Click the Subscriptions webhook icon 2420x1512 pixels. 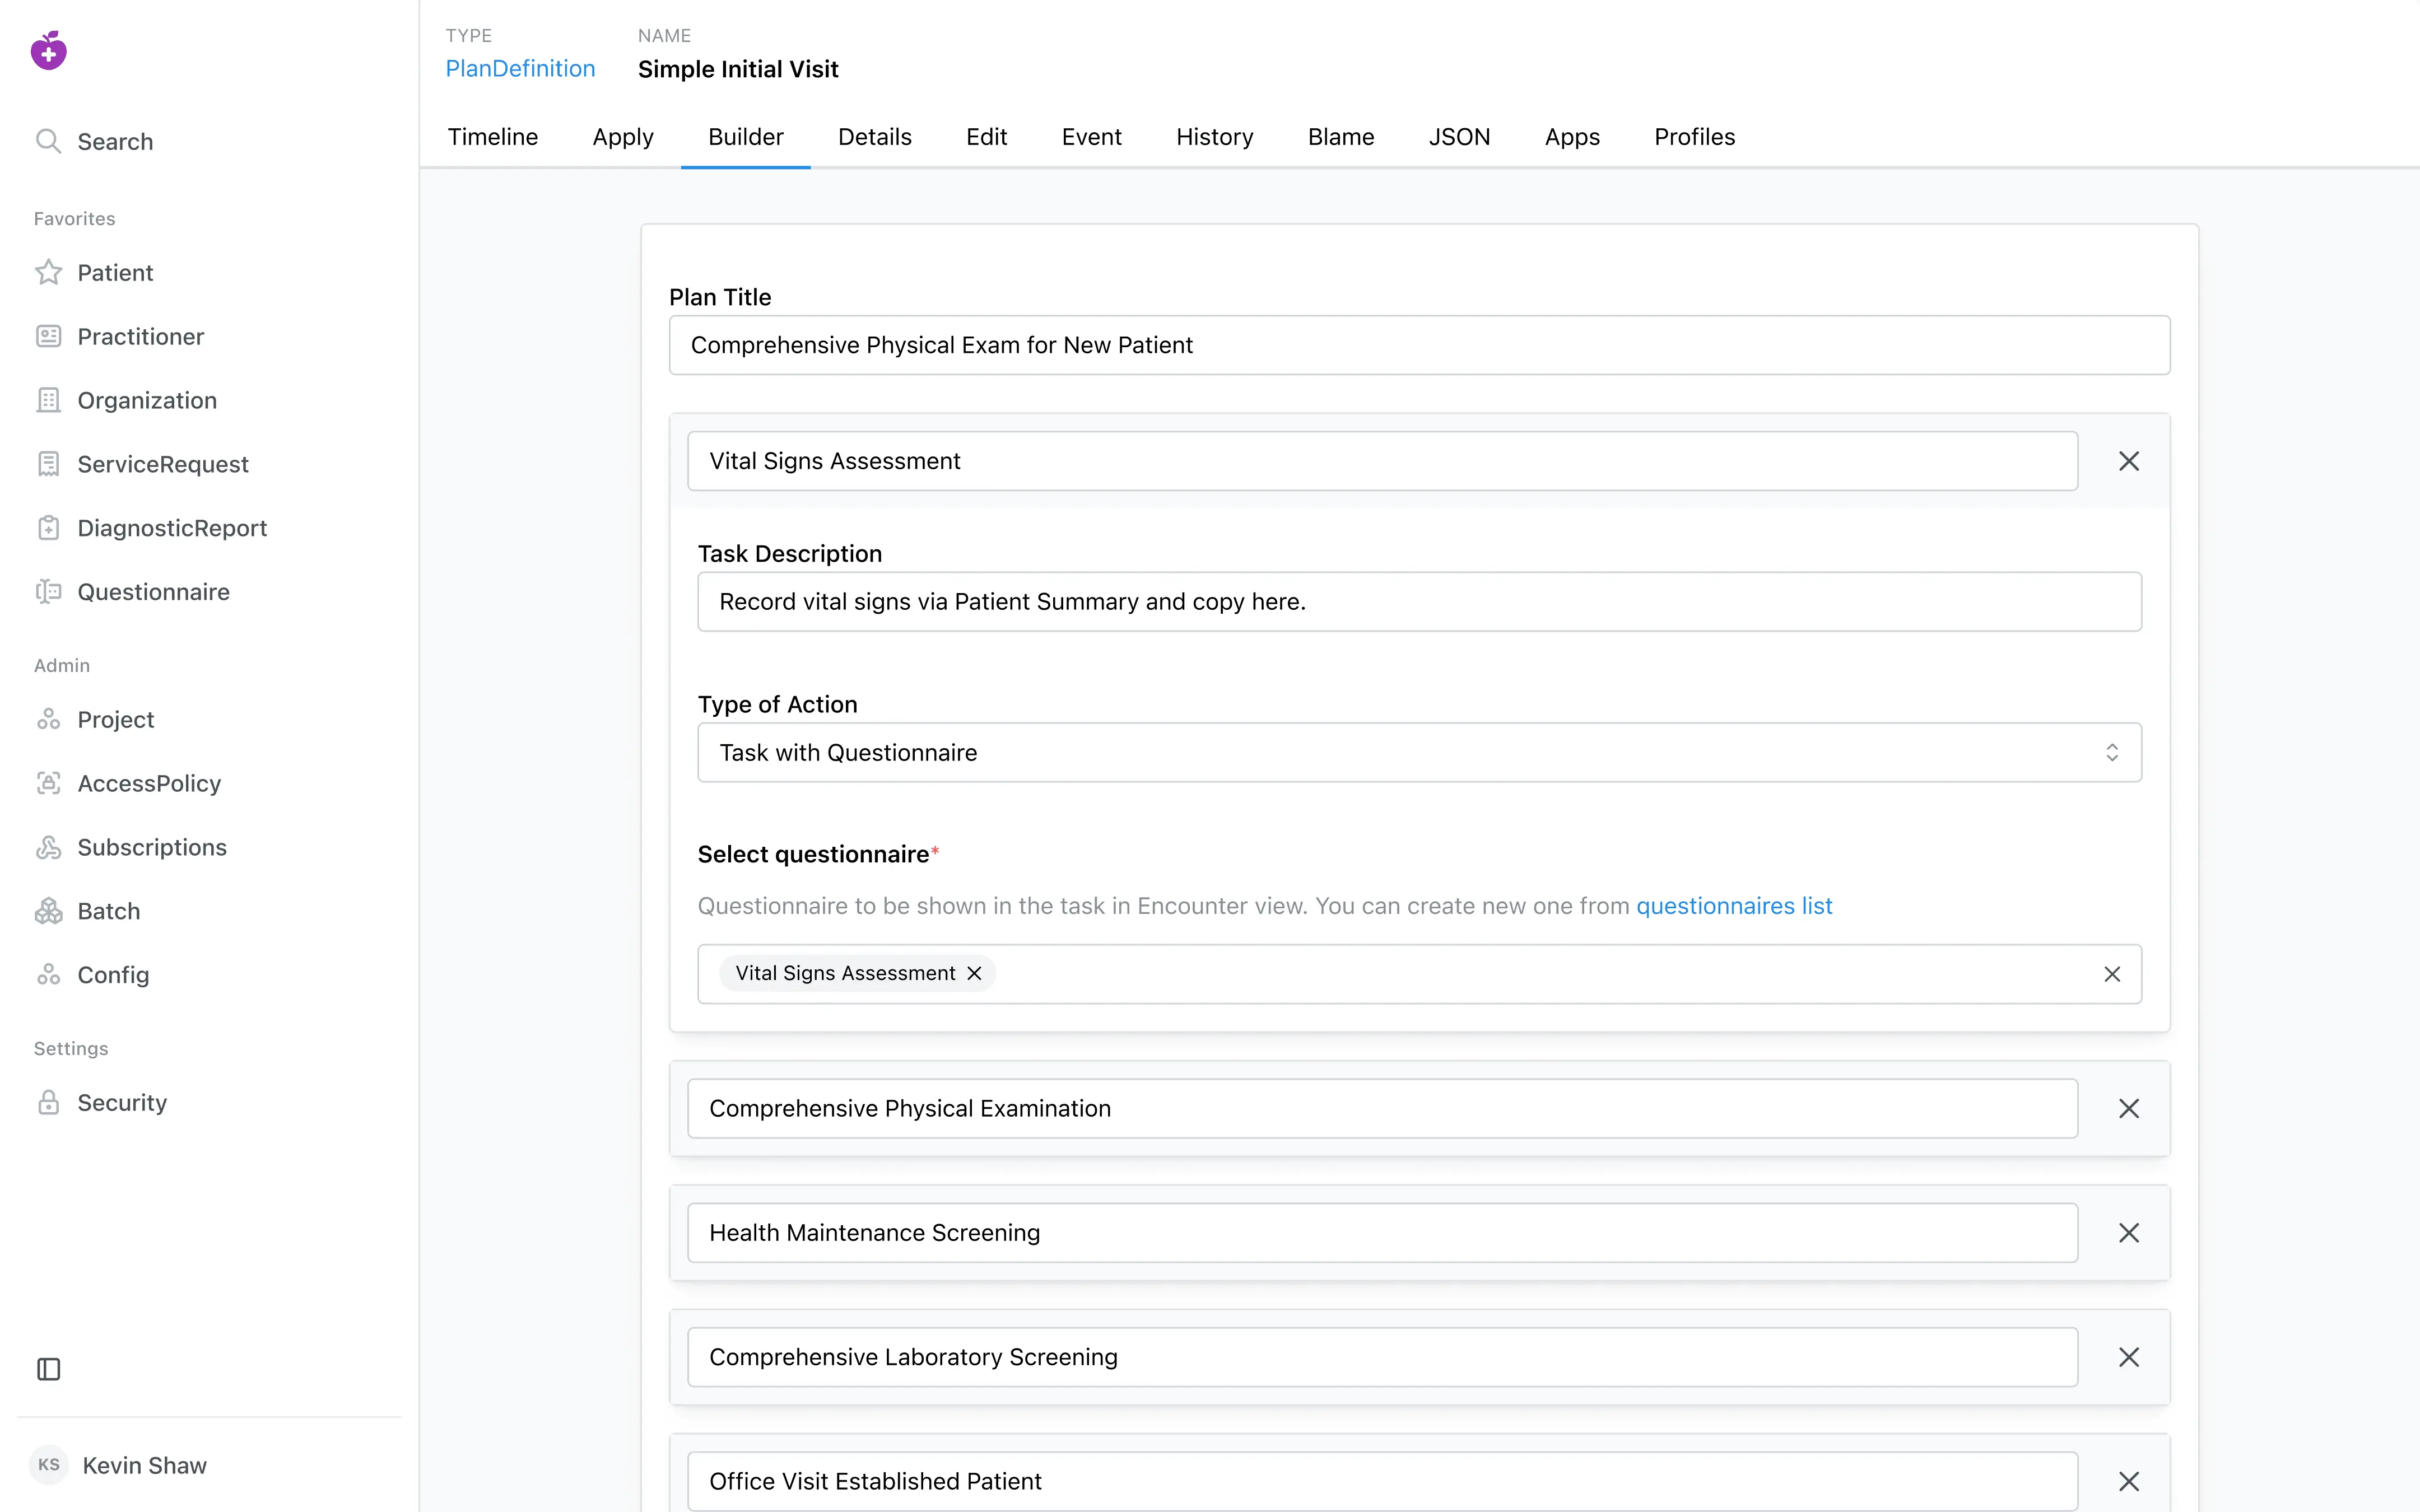48,847
